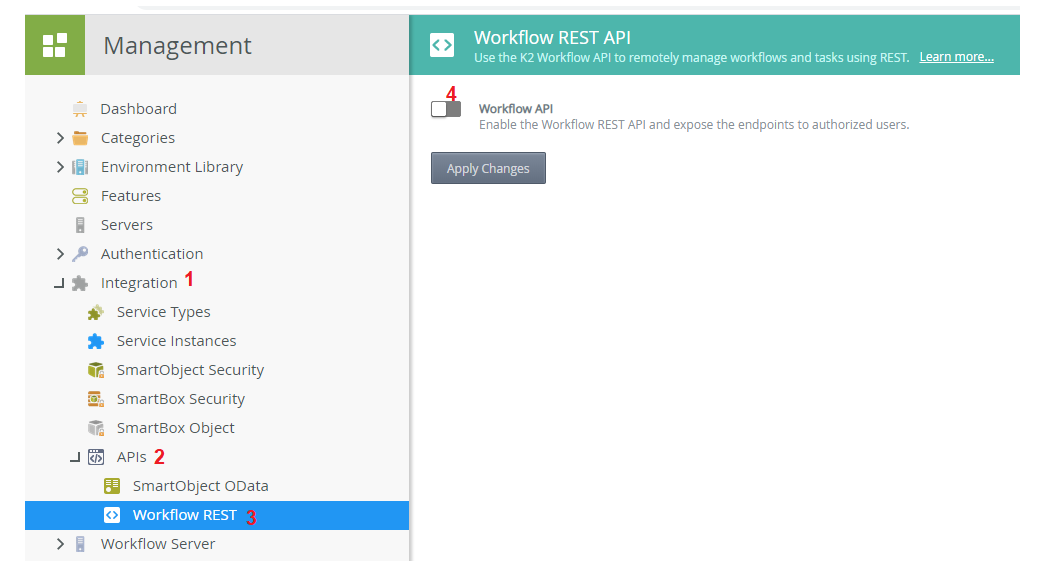Screen dimensions: 1039x582
Task: Open SmartBox Object tree item
Action: tap(175, 428)
